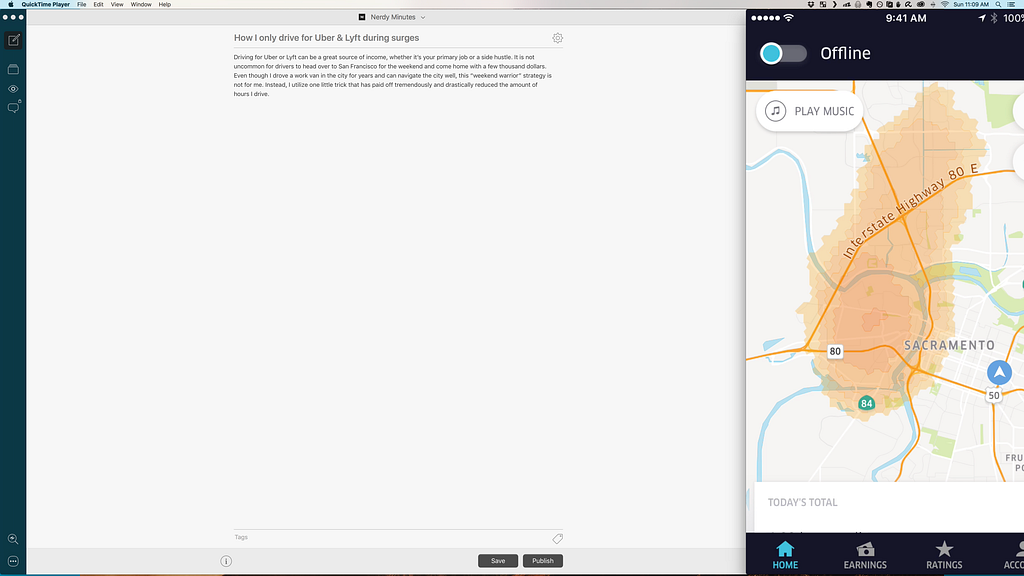Open the three-dots more options icon
1024x576 pixels.
(13, 561)
